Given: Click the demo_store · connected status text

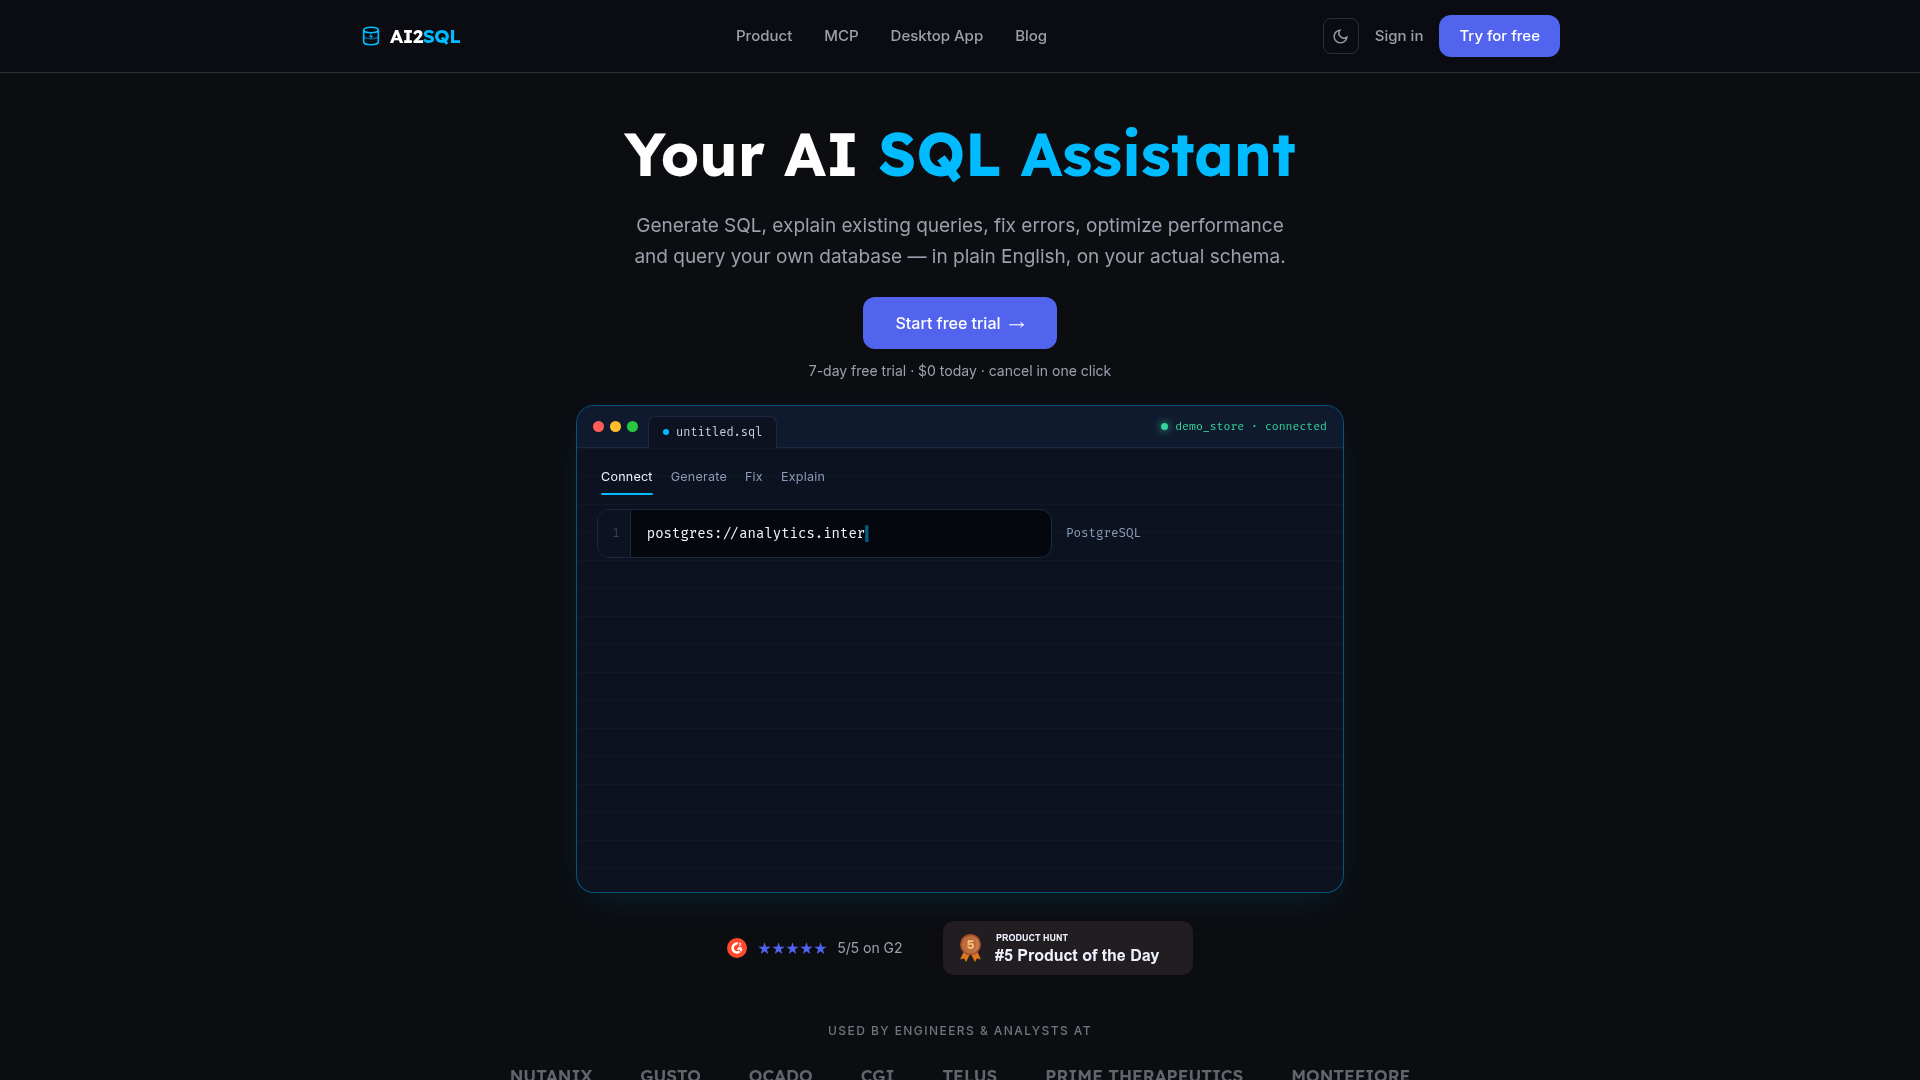Looking at the screenshot, I should point(1251,426).
